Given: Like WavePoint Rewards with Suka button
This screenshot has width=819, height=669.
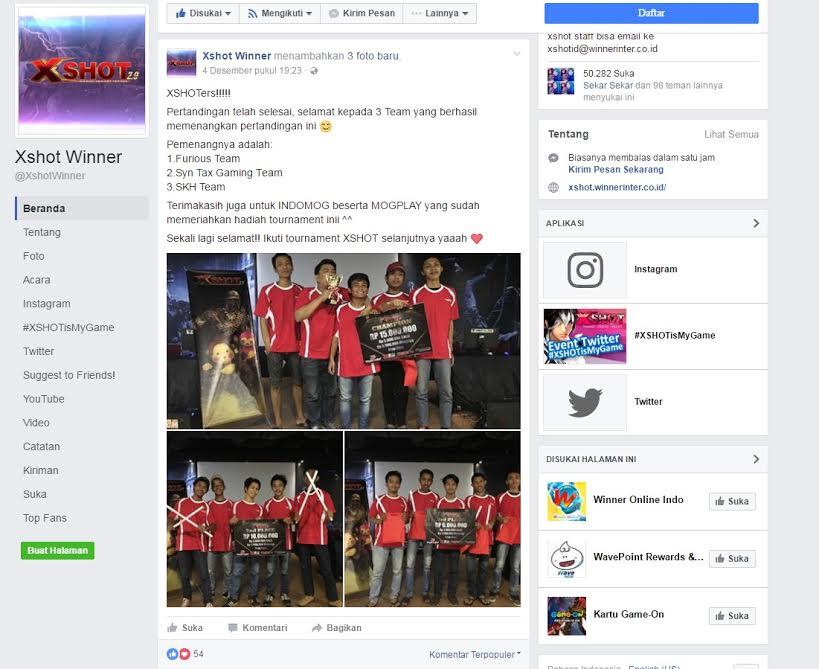Looking at the screenshot, I should pyautogui.click(x=732, y=559).
